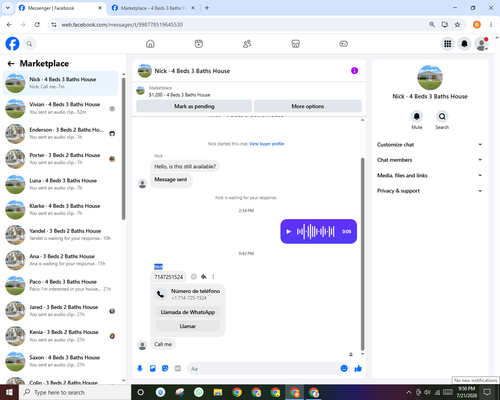The image size is (500, 400).
Task: Open Saxon - 4 Beds 3 Baths House chat
Action: coord(60,361)
